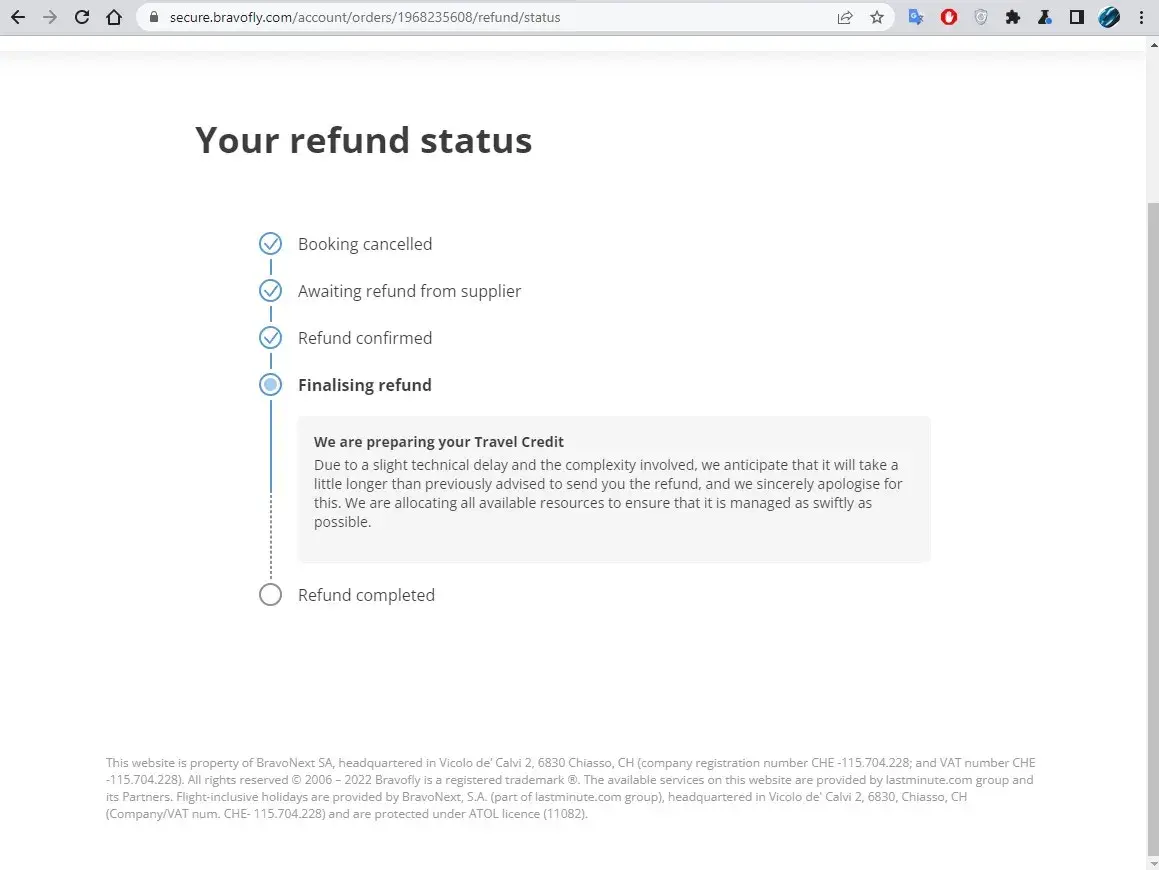Click the Refund confirmed checkmark step
Screen dimensions: 1159x870
click(270, 338)
